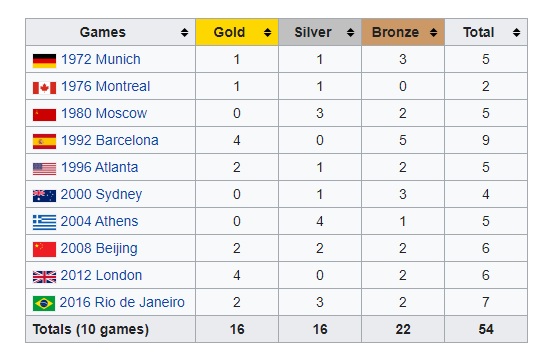Sort table using Bronze column arrows

coord(433,33)
